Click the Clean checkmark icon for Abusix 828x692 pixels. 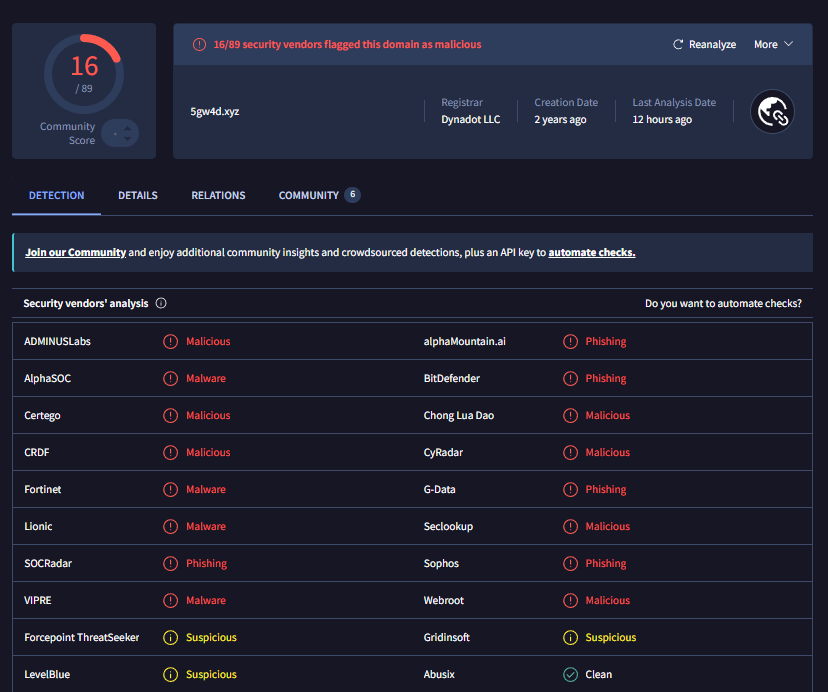(570, 674)
